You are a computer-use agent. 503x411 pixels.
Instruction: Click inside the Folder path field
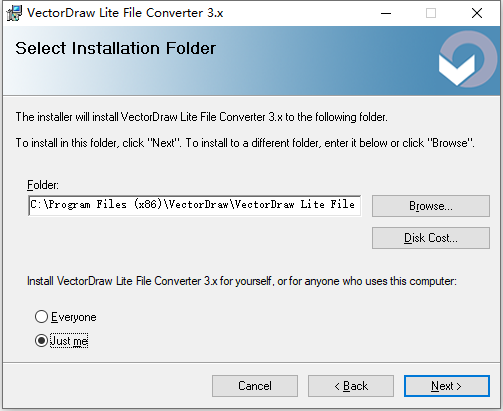point(195,206)
